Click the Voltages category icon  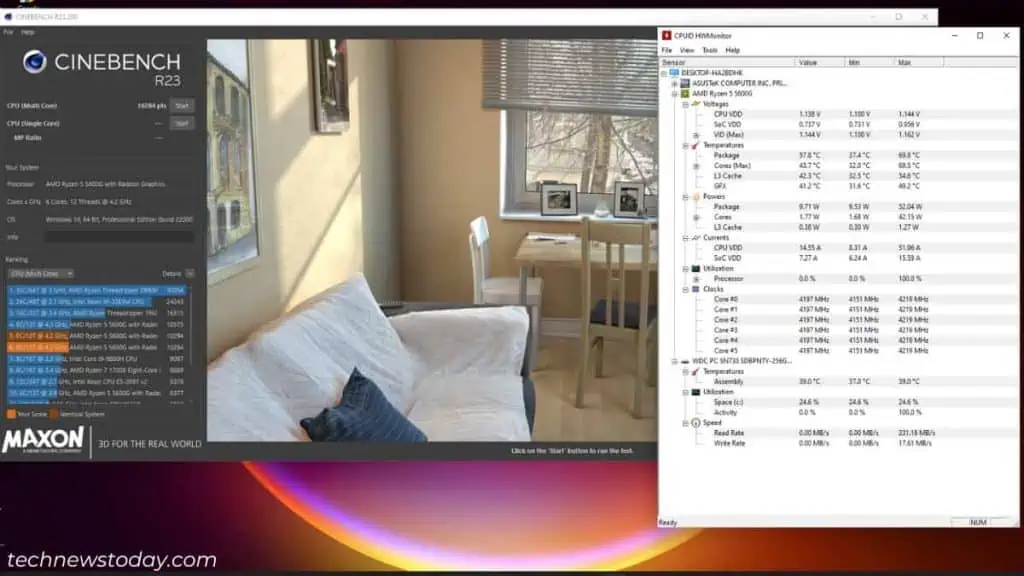click(x=696, y=104)
